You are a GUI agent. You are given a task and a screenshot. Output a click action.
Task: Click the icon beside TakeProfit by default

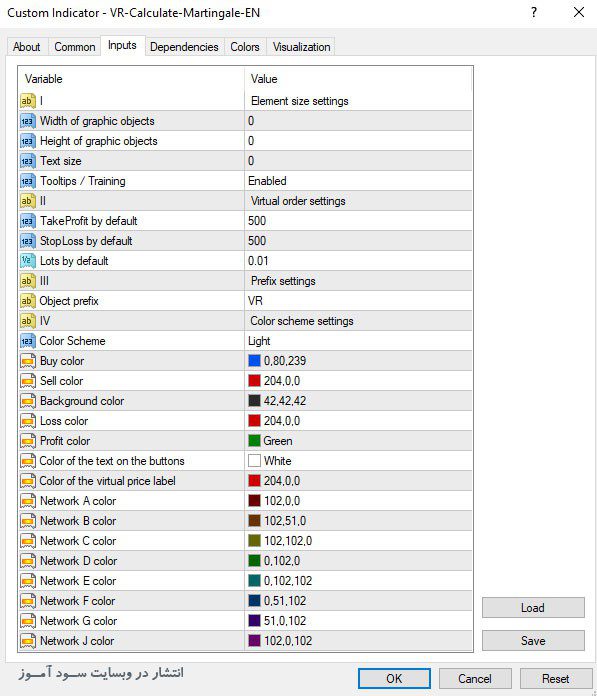[28, 221]
